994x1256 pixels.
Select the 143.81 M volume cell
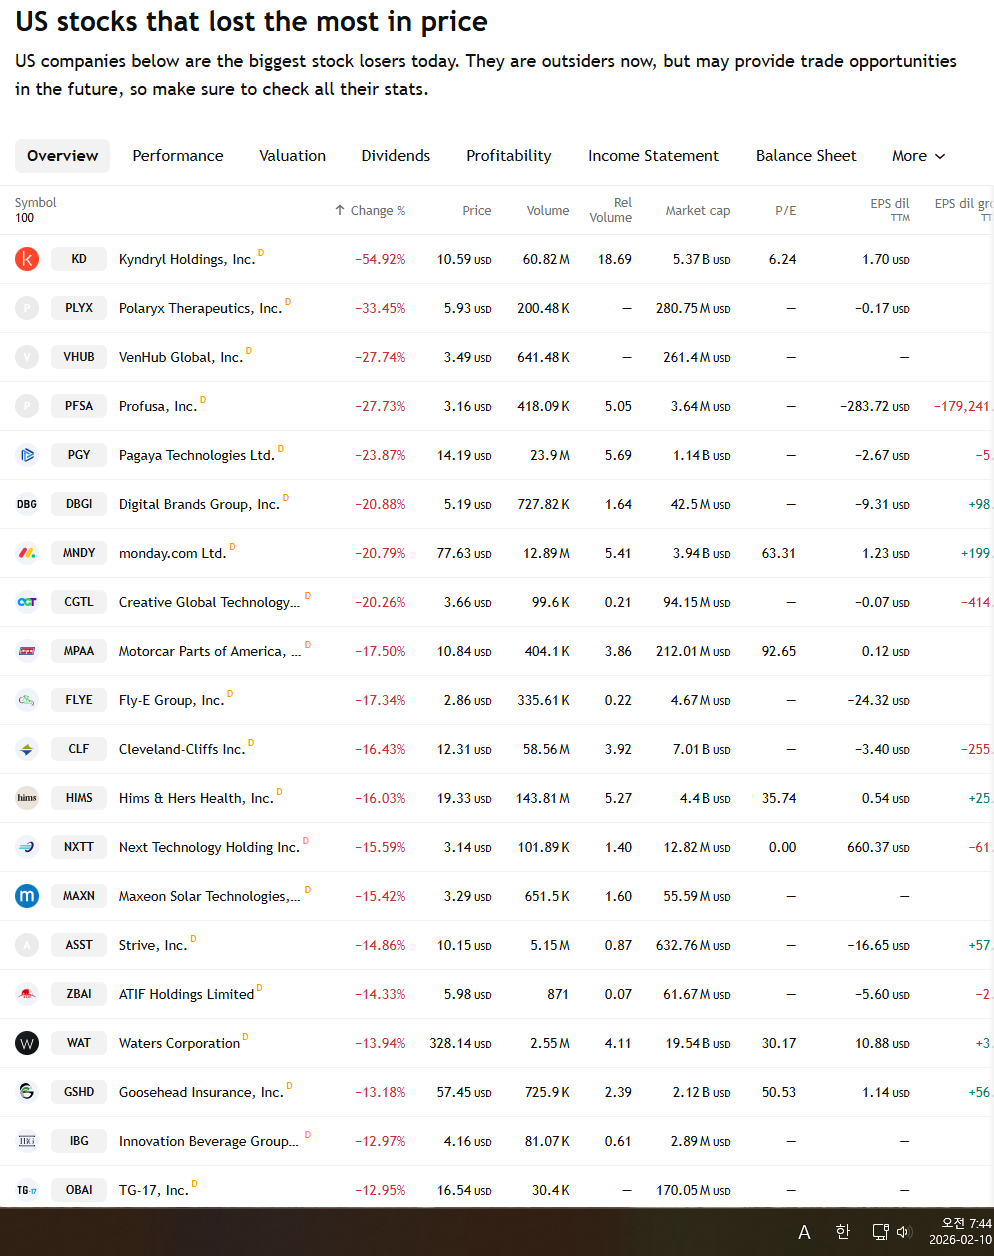tap(543, 798)
